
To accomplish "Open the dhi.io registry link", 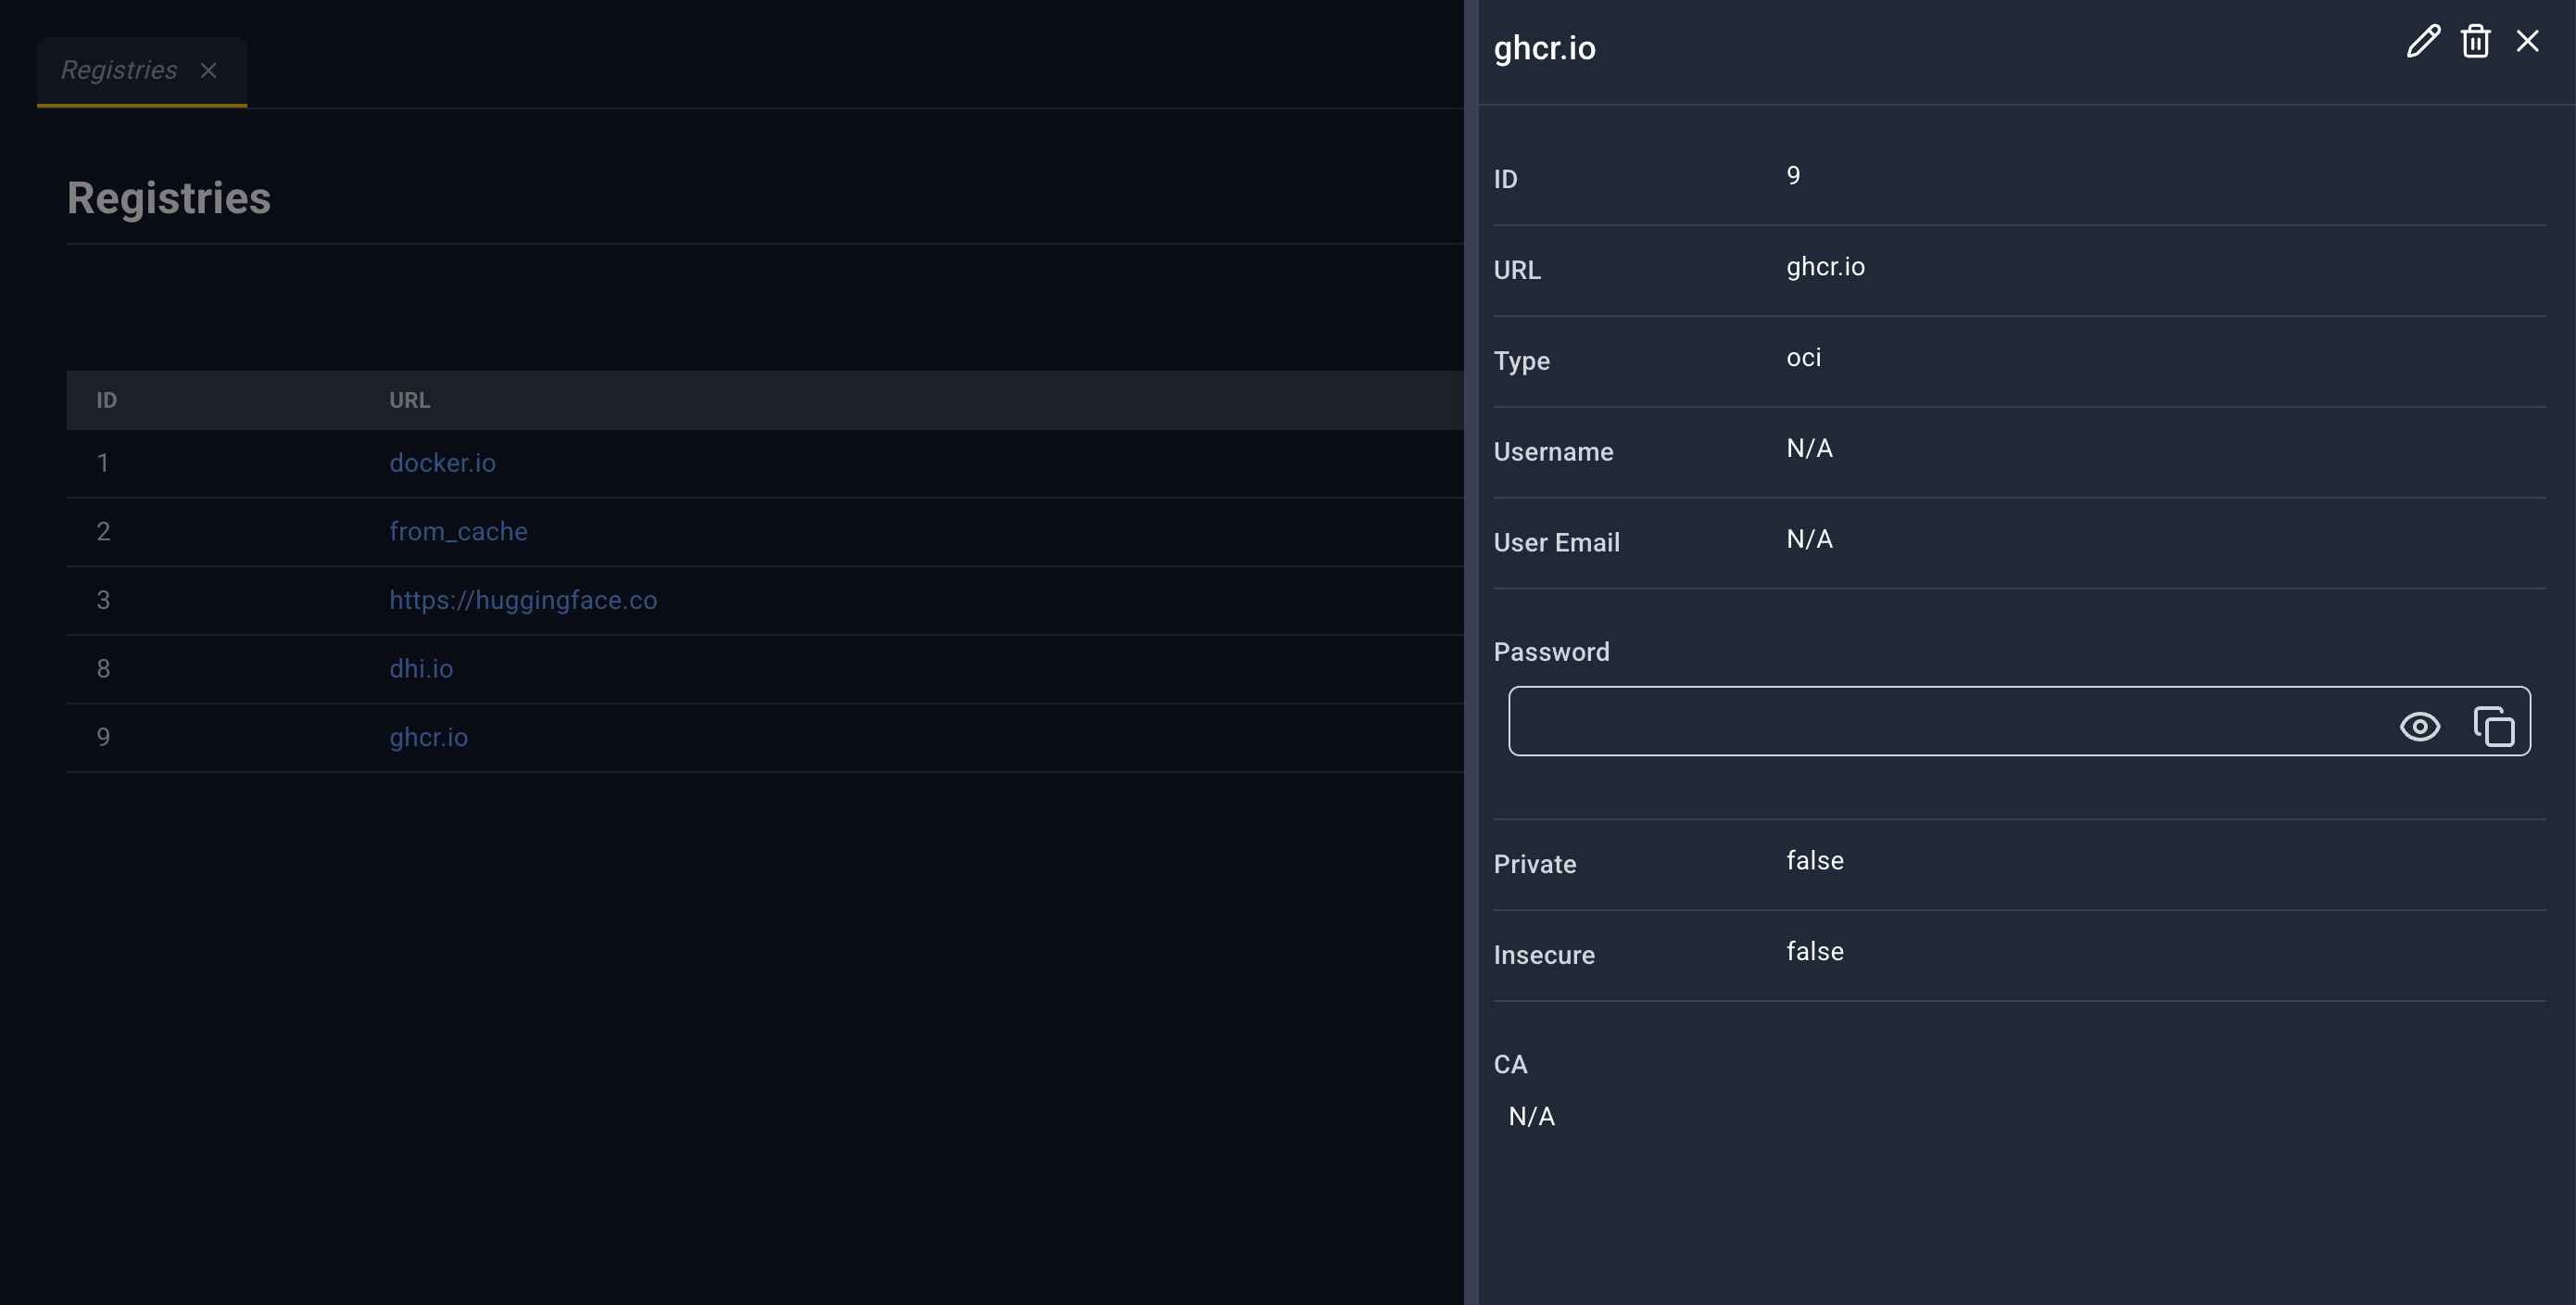I will [421, 668].
